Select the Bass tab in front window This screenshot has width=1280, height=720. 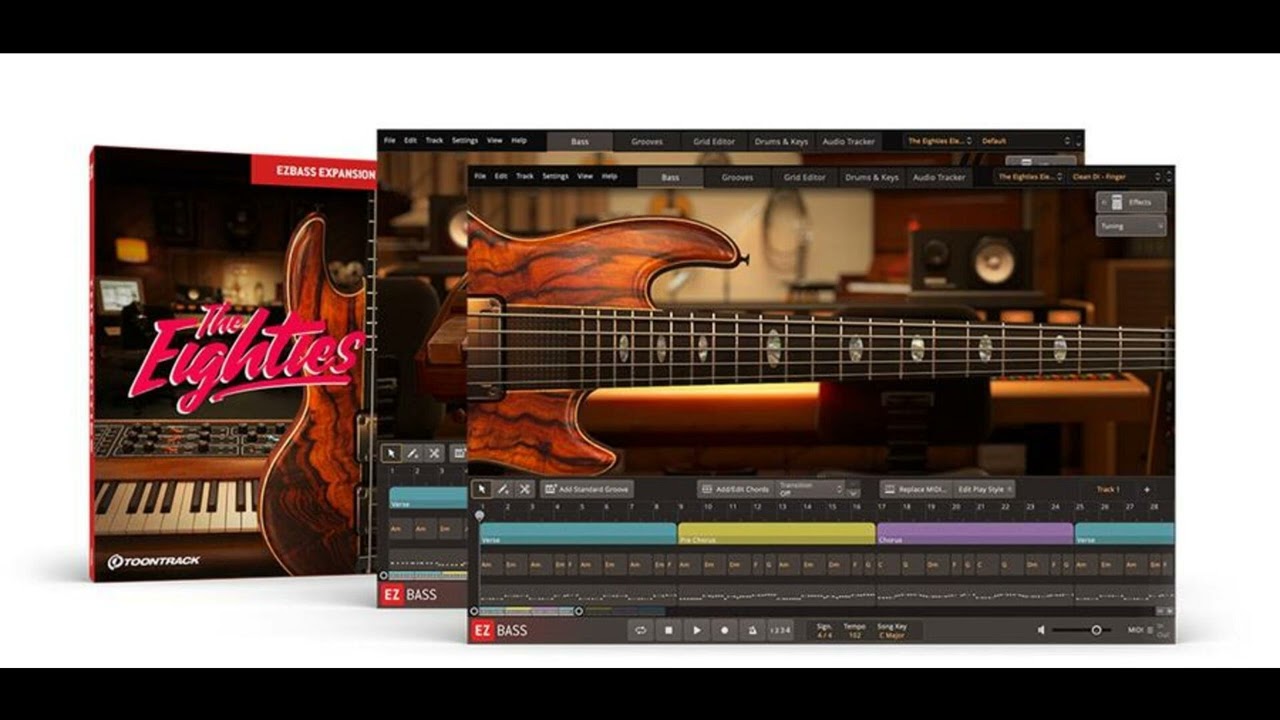coord(670,177)
